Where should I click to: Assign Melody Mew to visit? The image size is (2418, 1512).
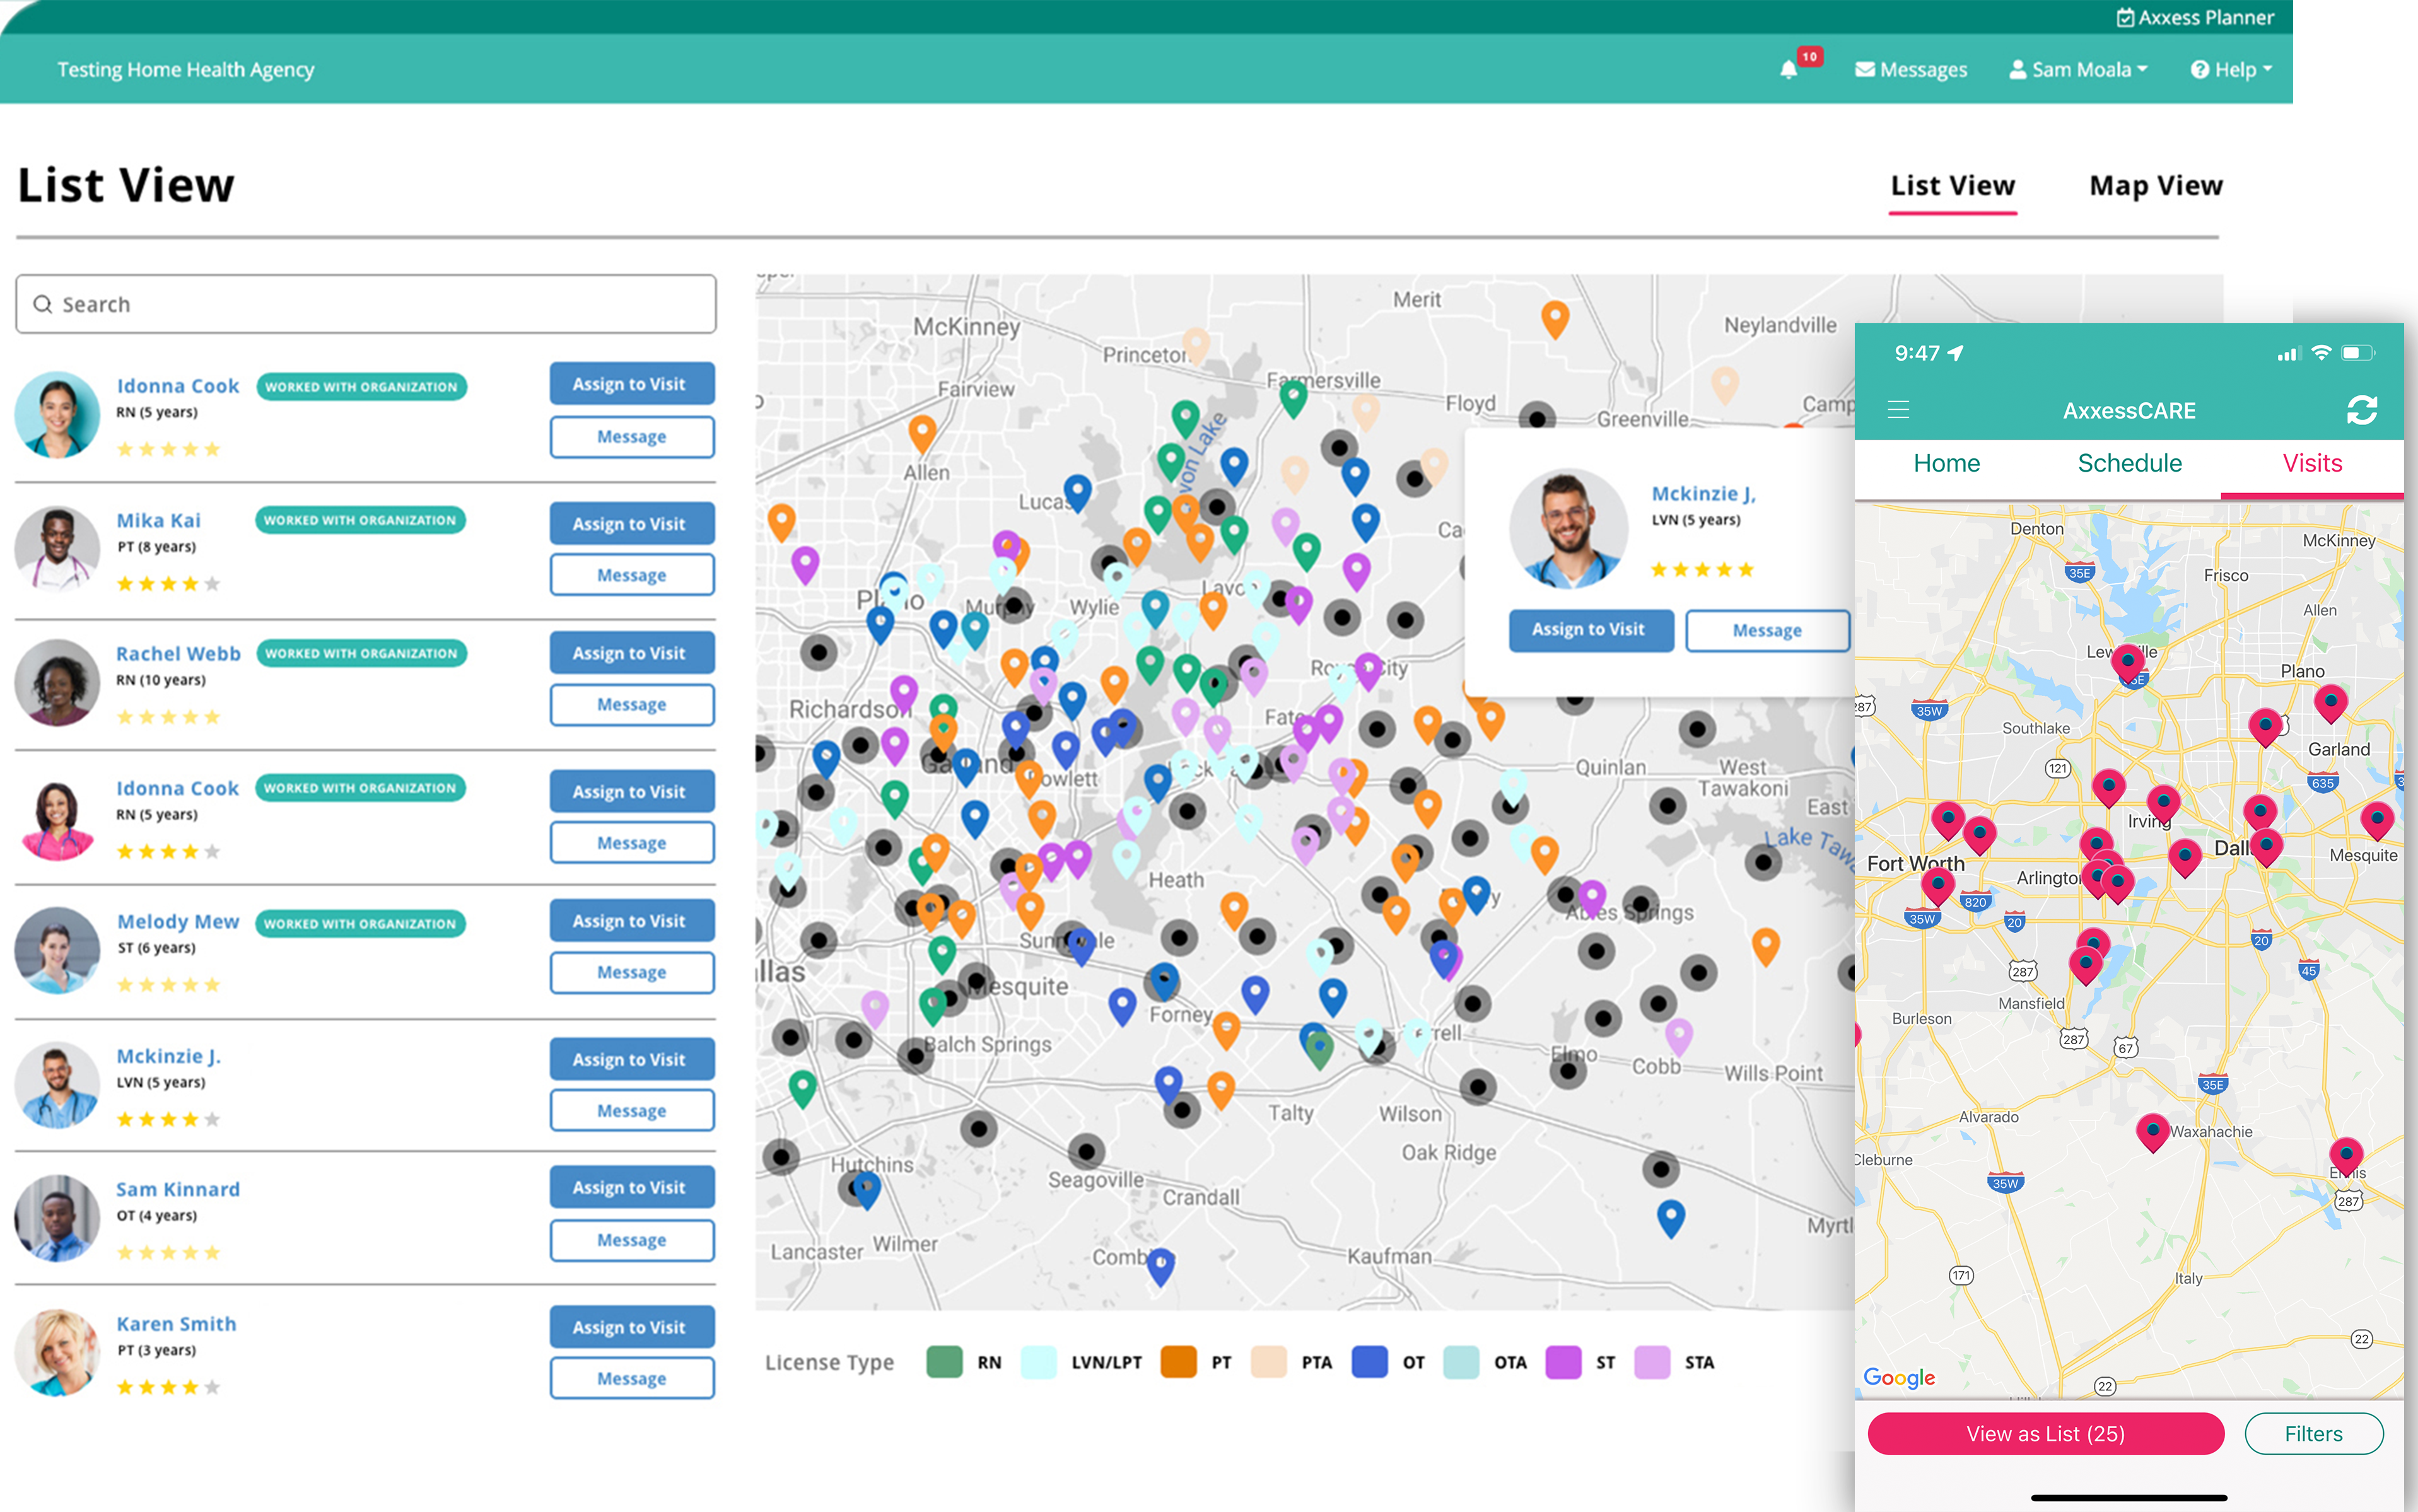point(632,920)
